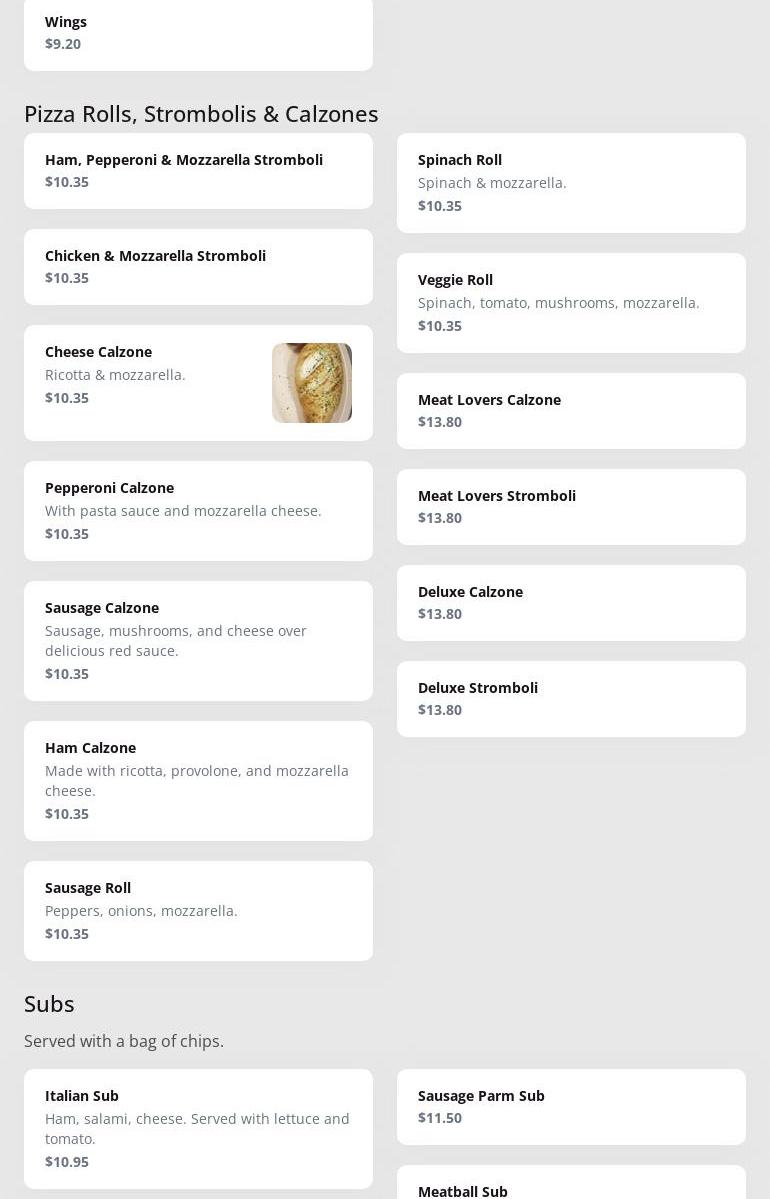
Task: Open the Sausage Calzone card
Action: (x=198, y=641)
